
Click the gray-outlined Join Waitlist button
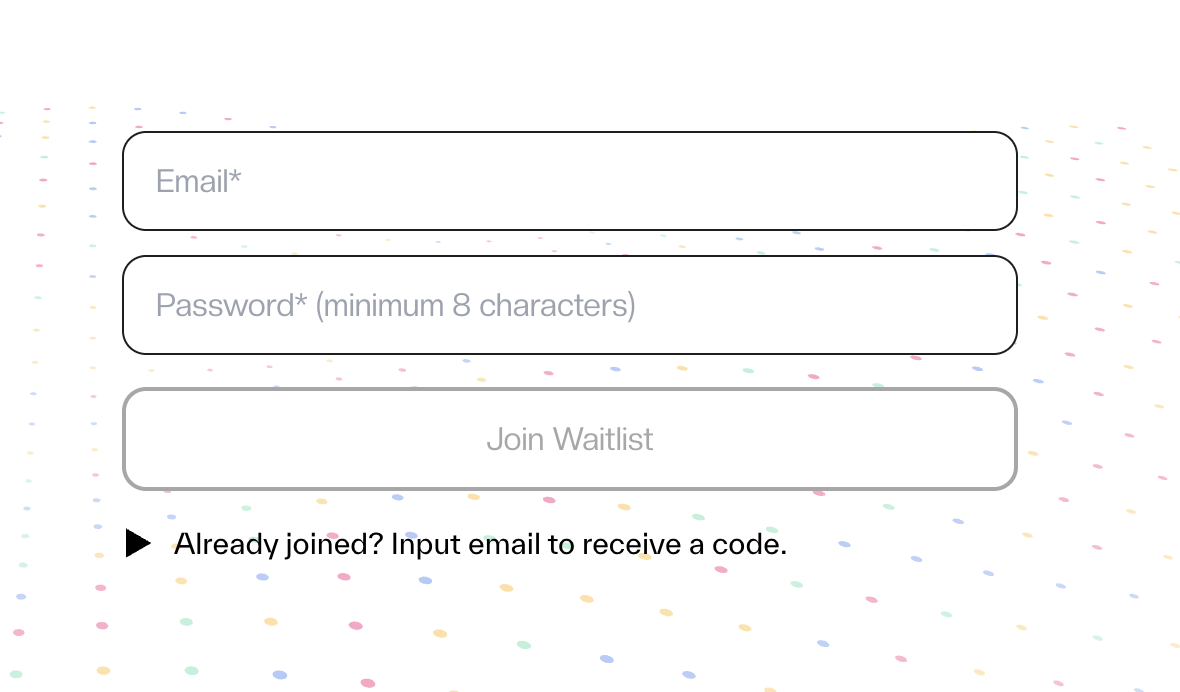coord(570,439)
